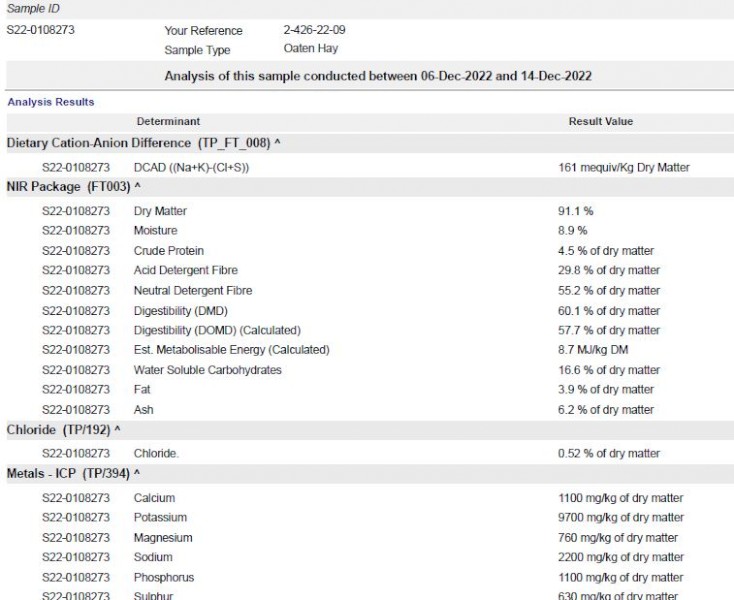This screenshot has height=600, width=734.
Task: Click the Magnesium determinant label
Action: [x=163, y=538]
